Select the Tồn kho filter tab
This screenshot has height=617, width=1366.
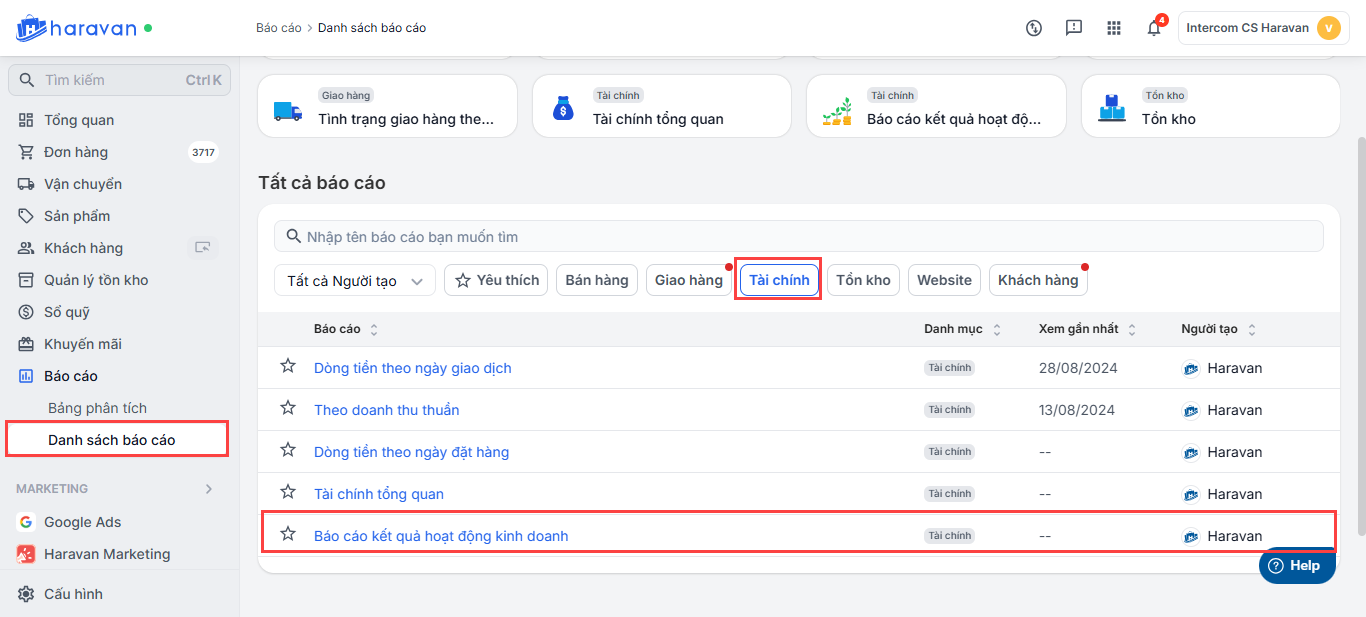(863, 281)
